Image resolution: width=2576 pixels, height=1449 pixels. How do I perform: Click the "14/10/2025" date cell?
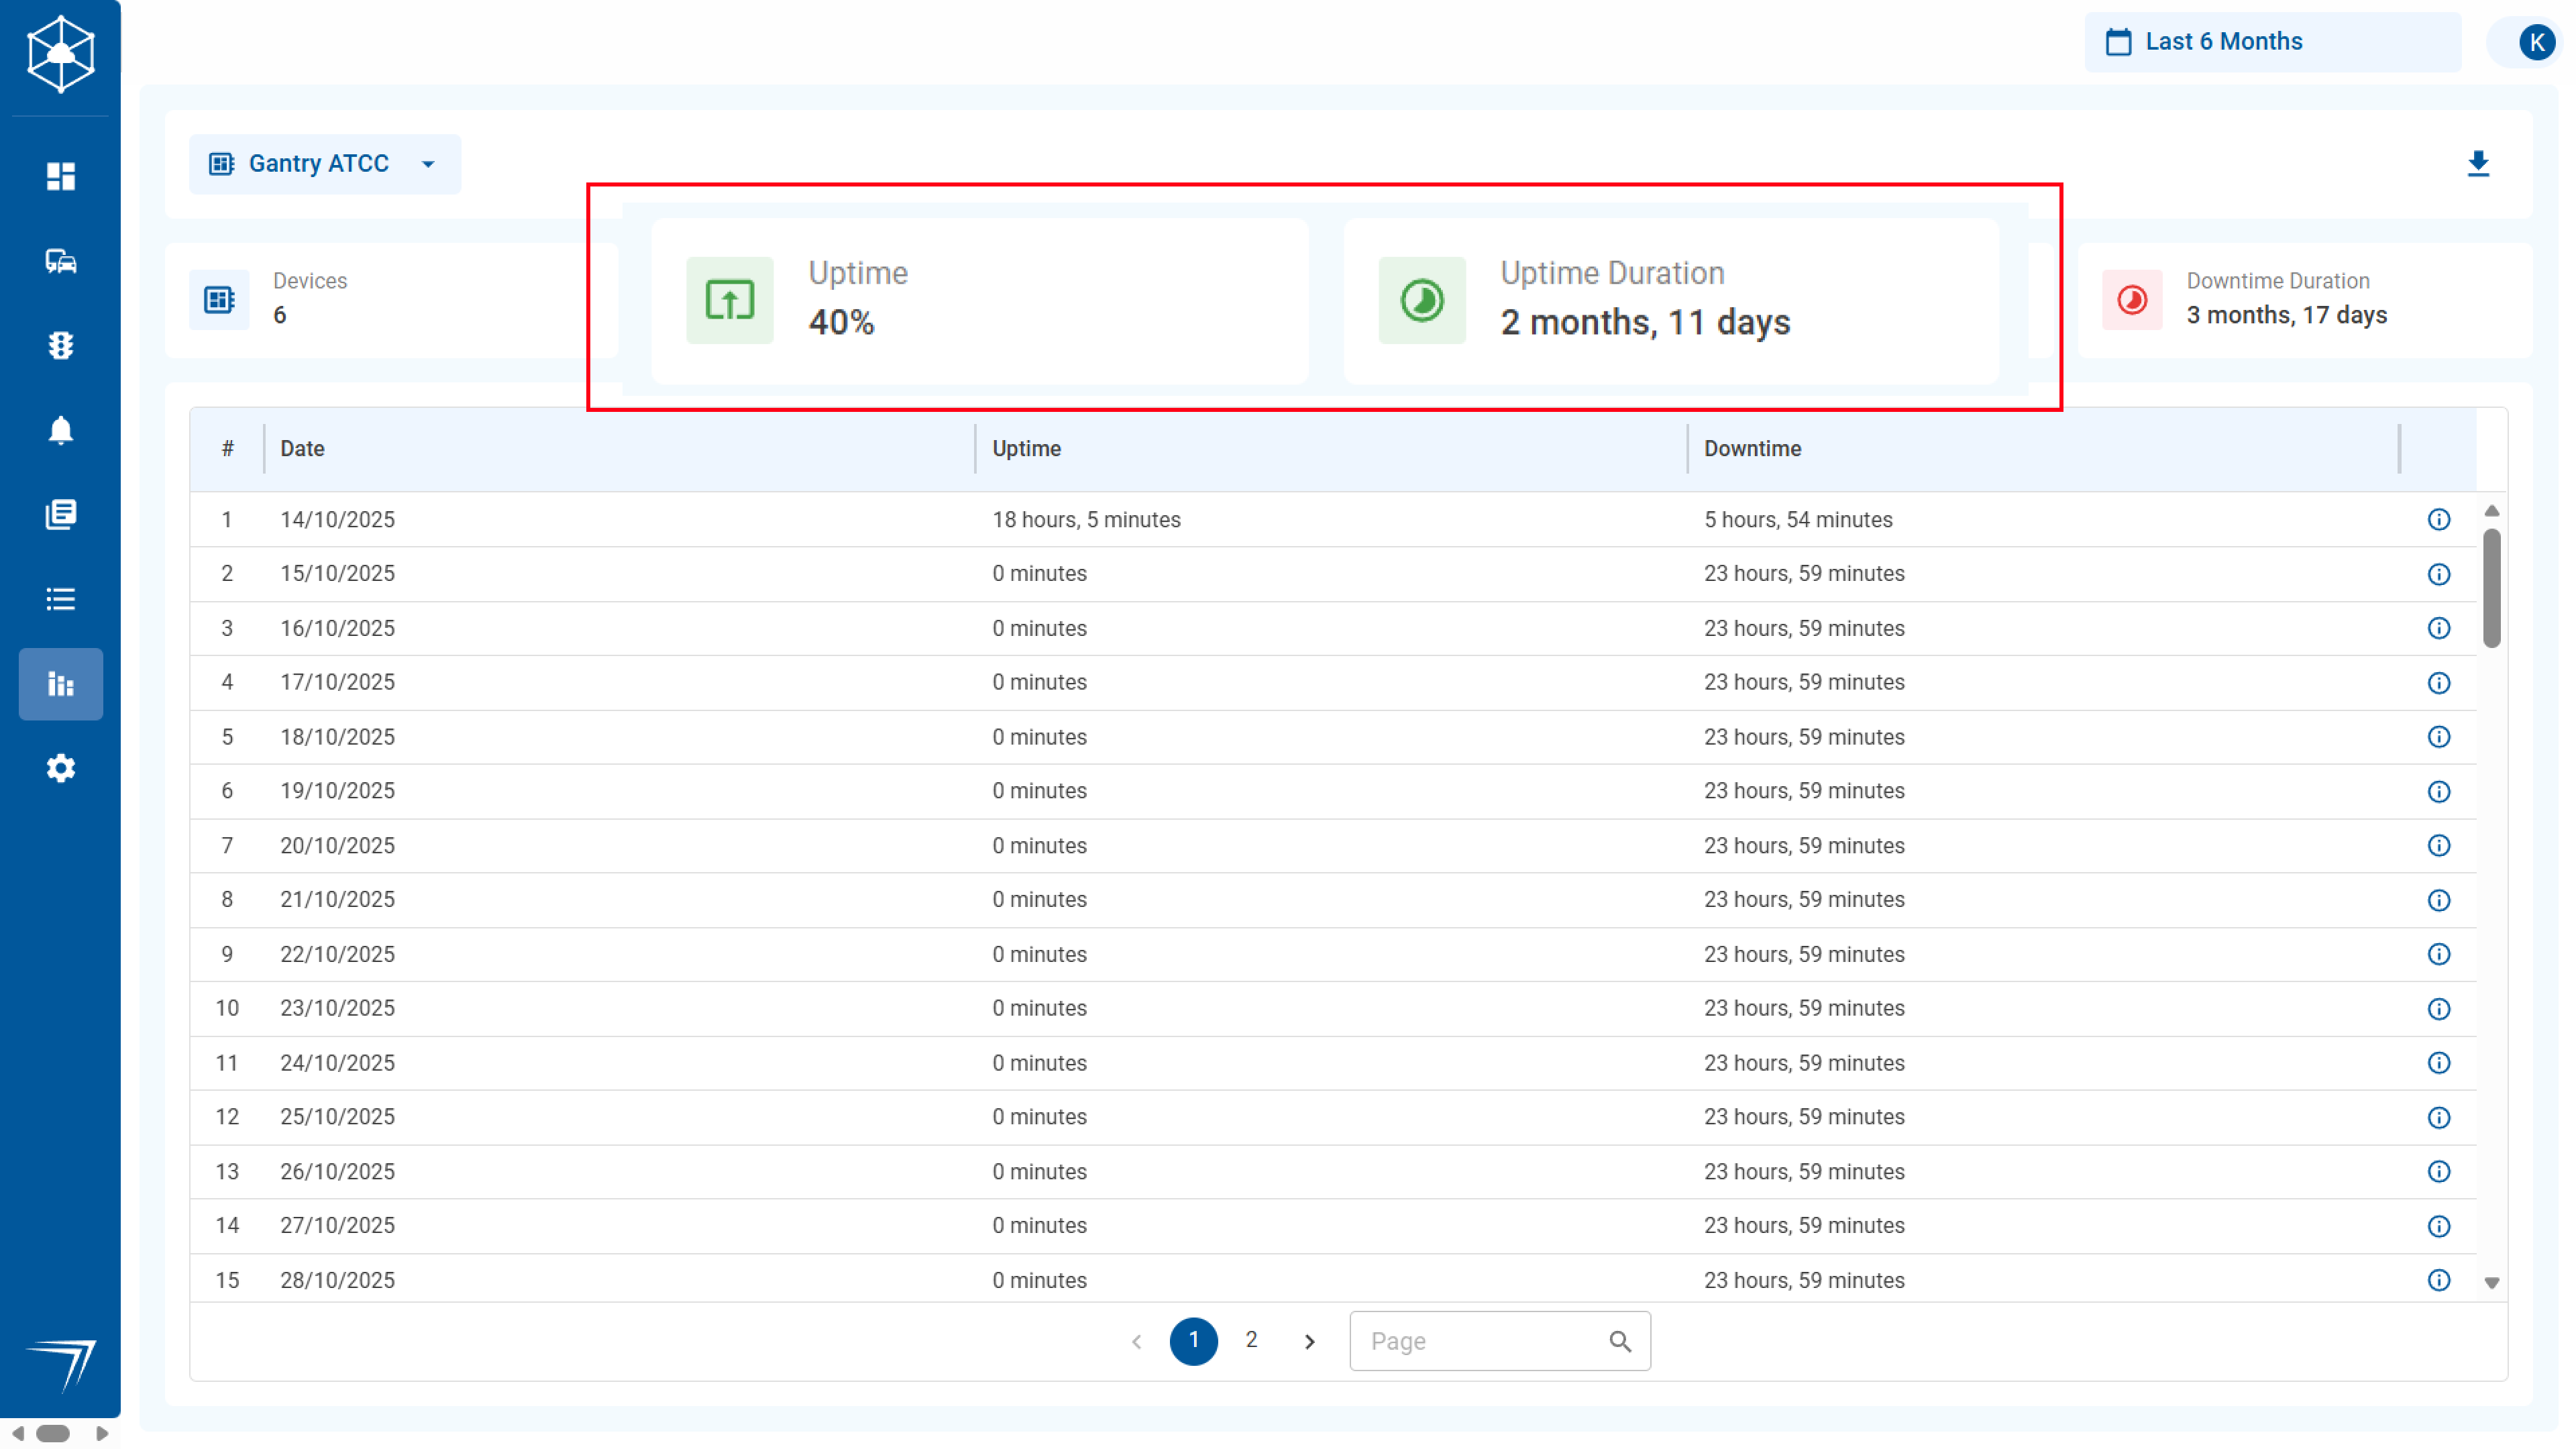[x=337, y=519]
